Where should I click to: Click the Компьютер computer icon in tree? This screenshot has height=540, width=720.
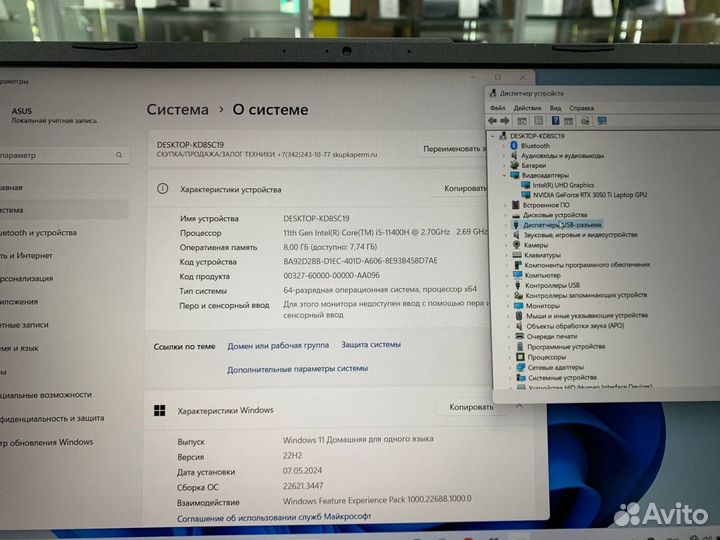click(x=518, y=275)
